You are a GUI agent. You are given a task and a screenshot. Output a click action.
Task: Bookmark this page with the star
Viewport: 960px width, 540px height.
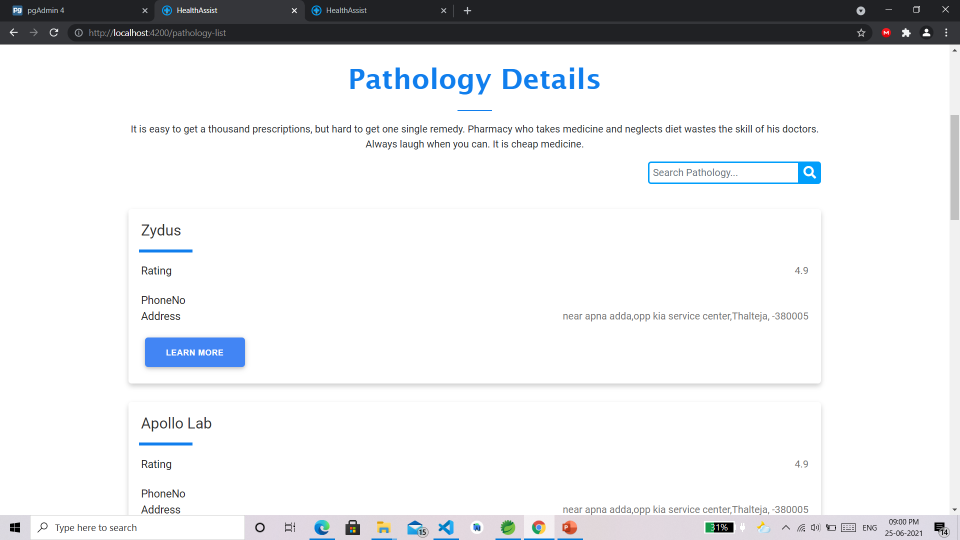[861, 33]
